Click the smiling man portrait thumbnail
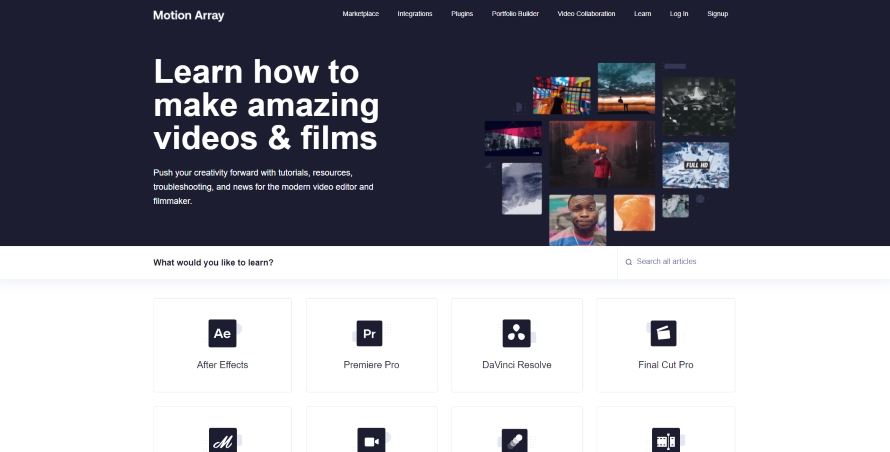Screen dimensions: 890x452 coord(577,220)
